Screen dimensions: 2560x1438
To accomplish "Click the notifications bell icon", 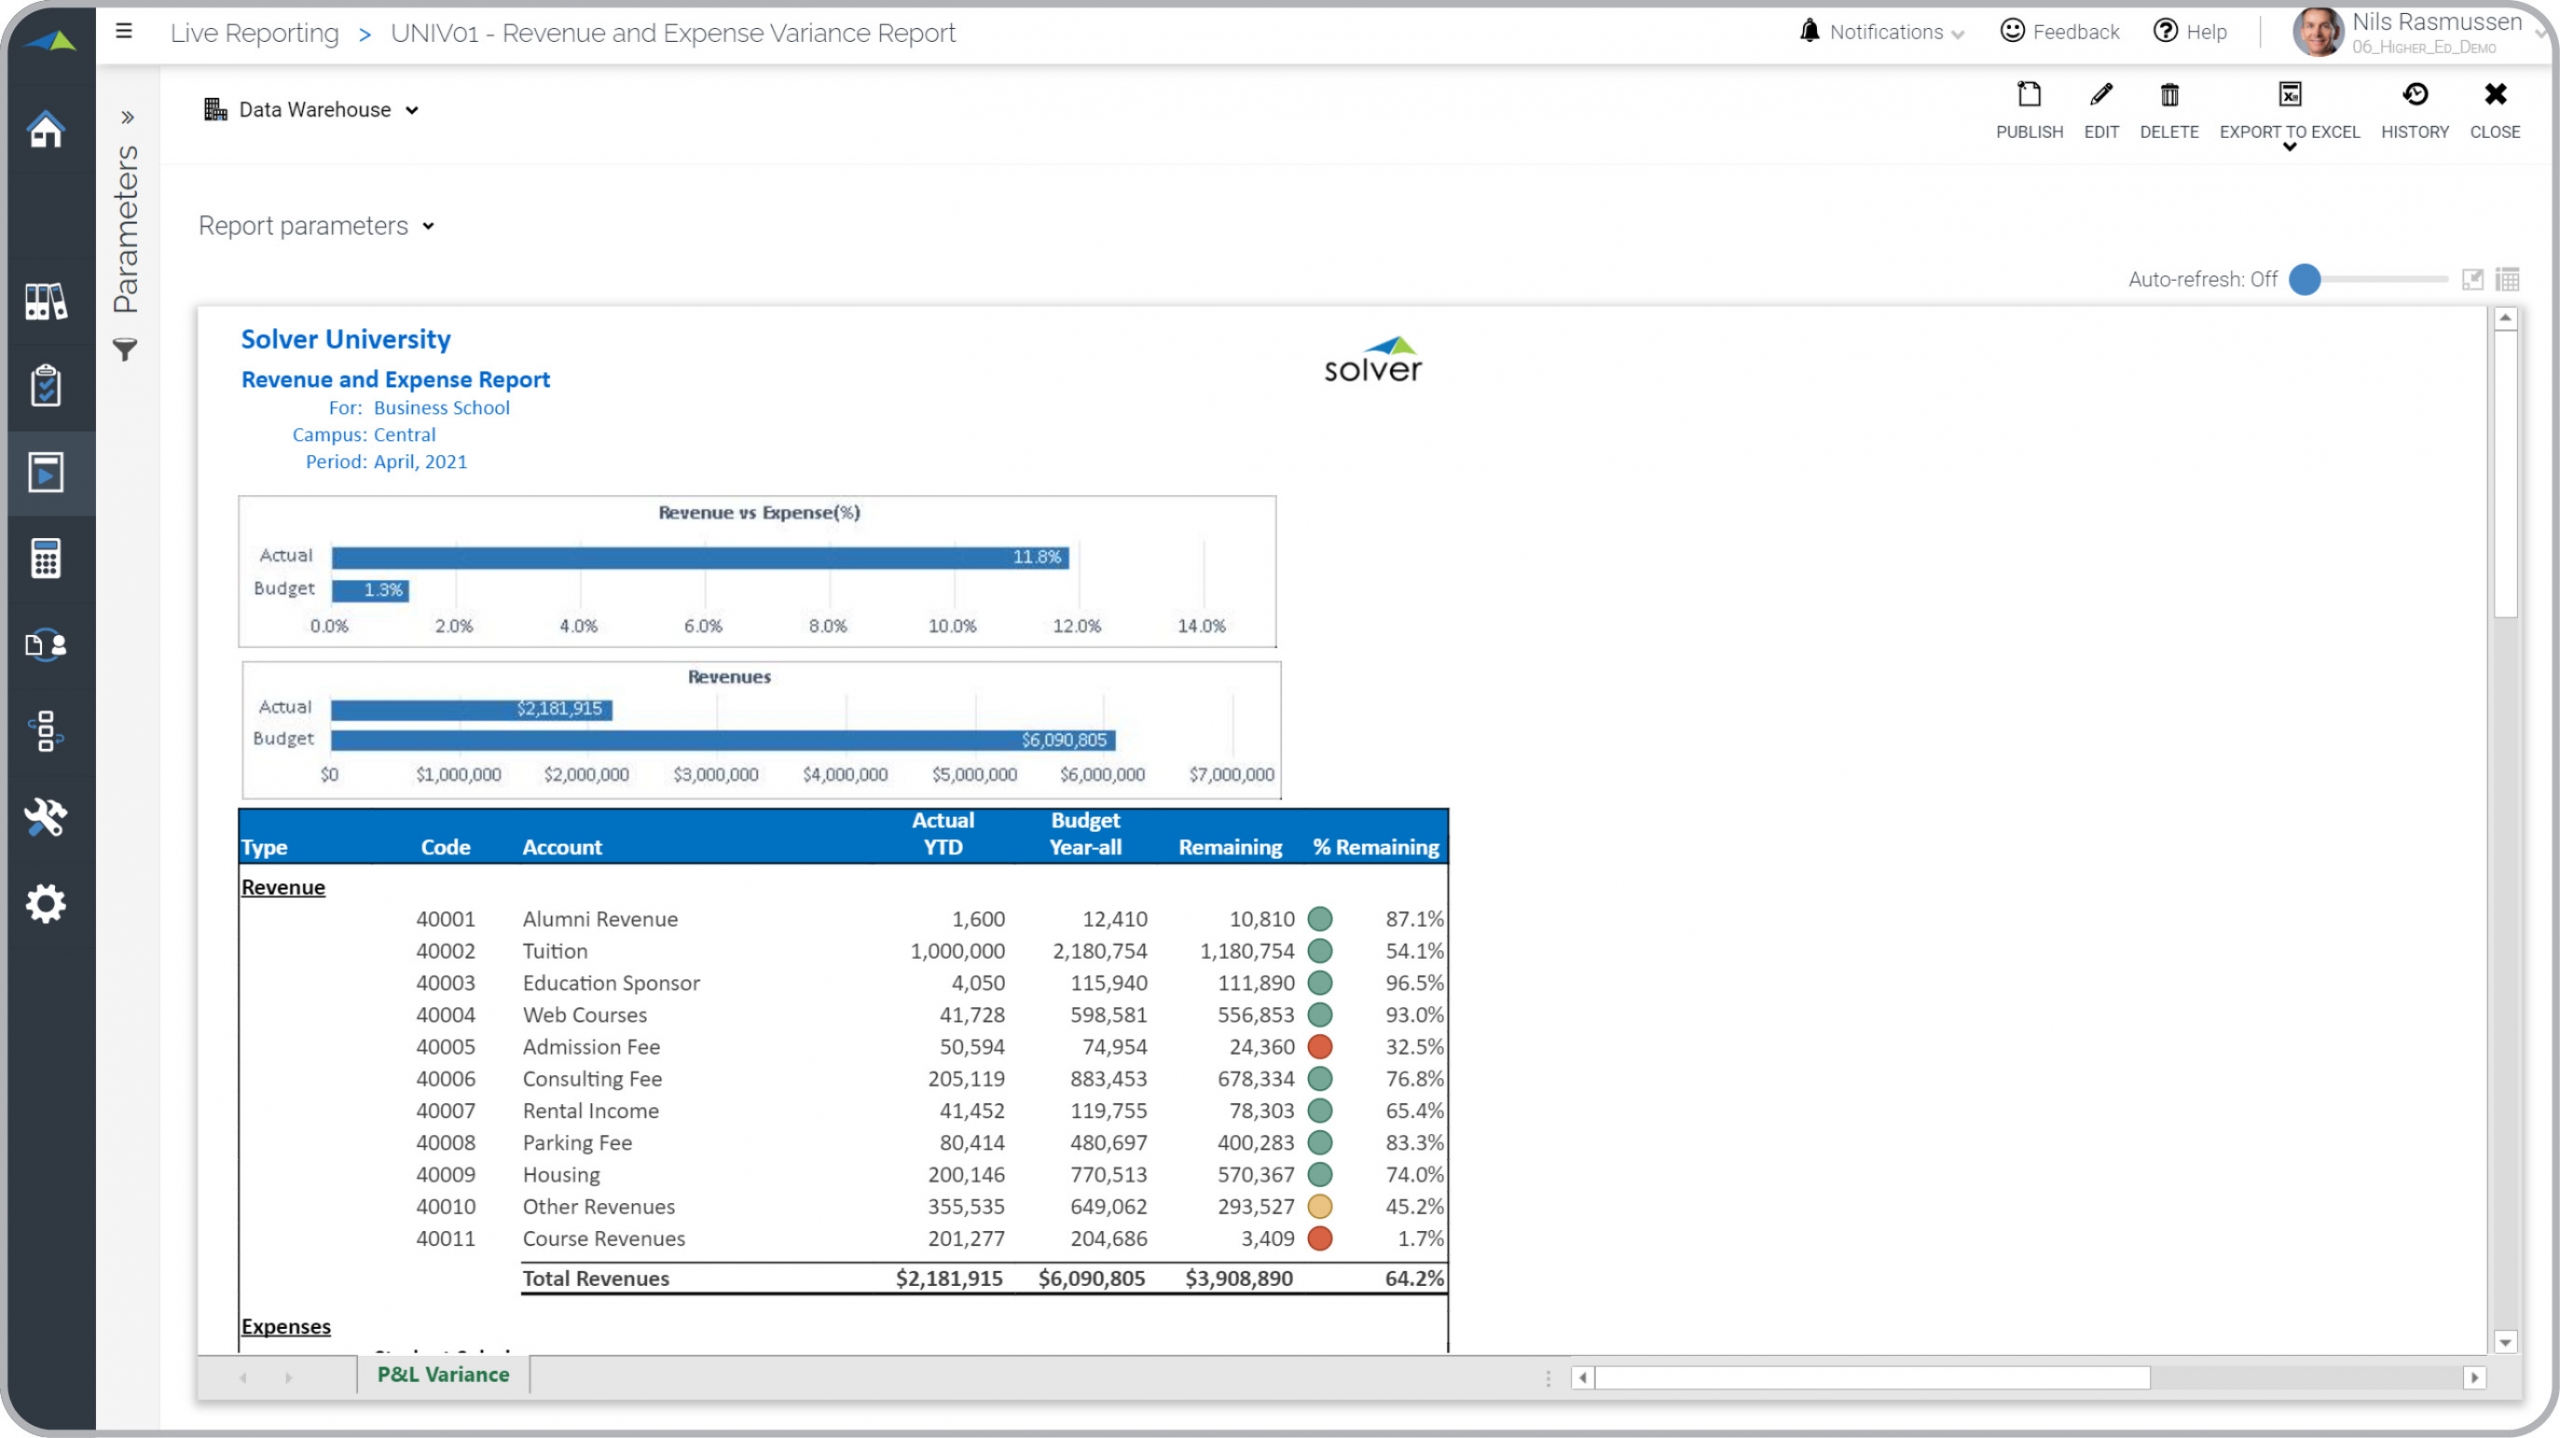I will pyautogui.click(x=1809, y=31).
